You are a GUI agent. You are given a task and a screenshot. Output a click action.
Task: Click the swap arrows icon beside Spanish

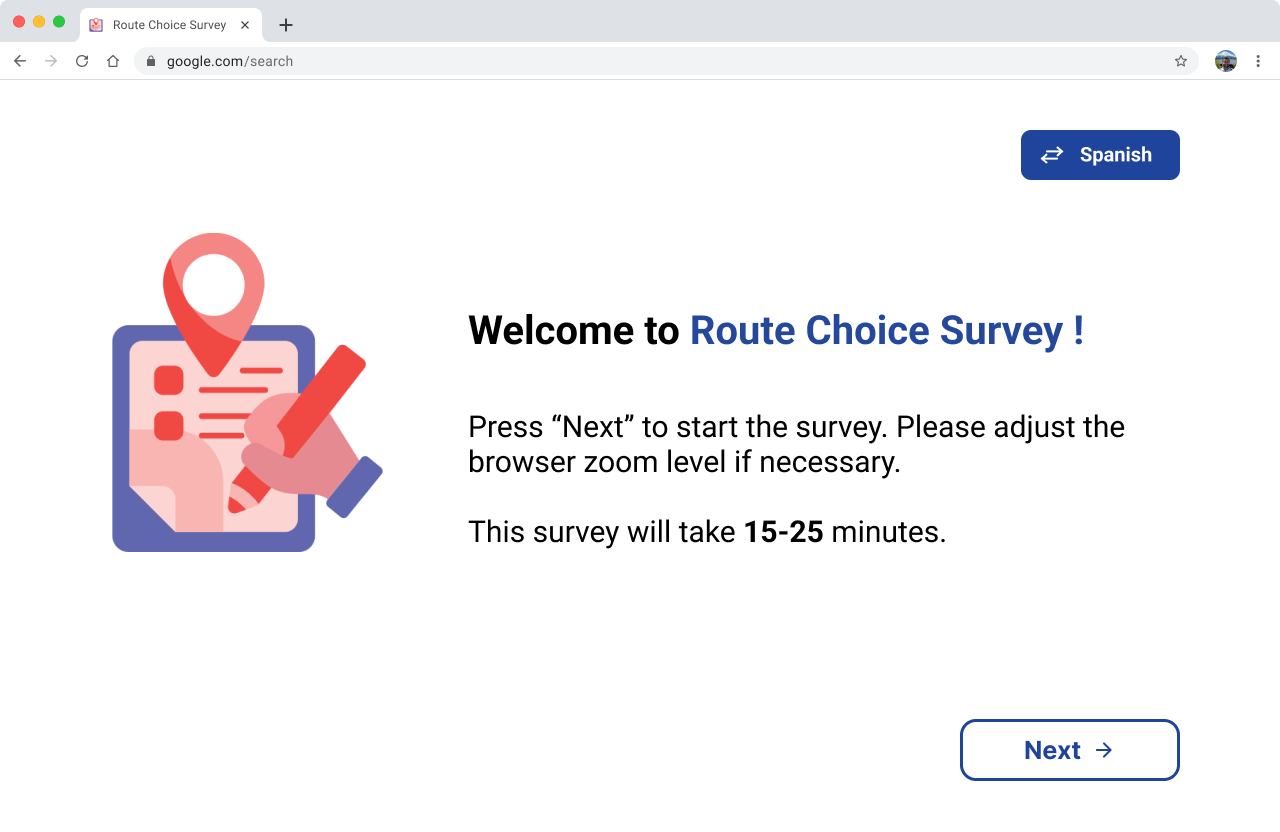coord(1052,155)
